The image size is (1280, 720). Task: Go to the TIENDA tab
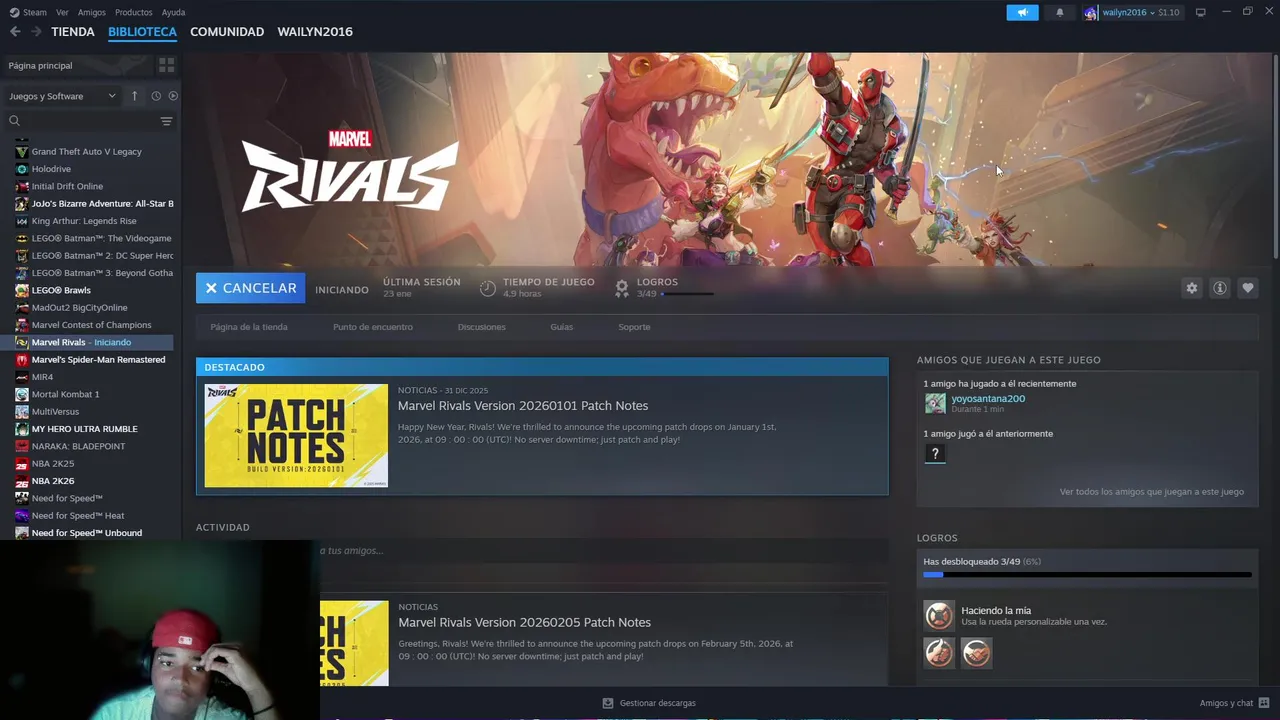[73, 32]
